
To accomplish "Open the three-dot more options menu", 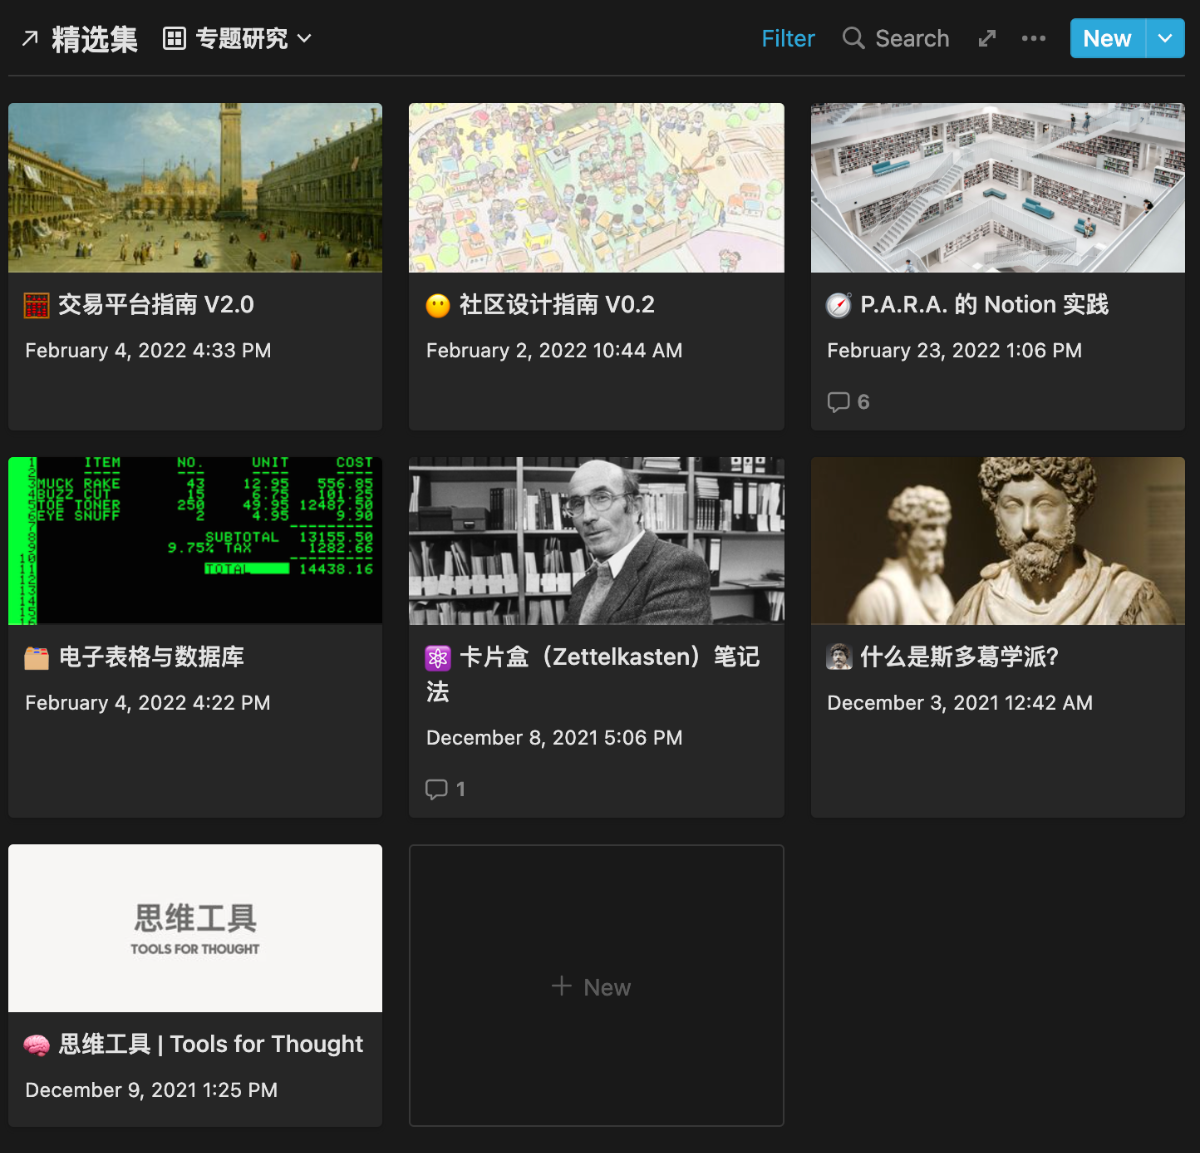I will pos(1033,39).
